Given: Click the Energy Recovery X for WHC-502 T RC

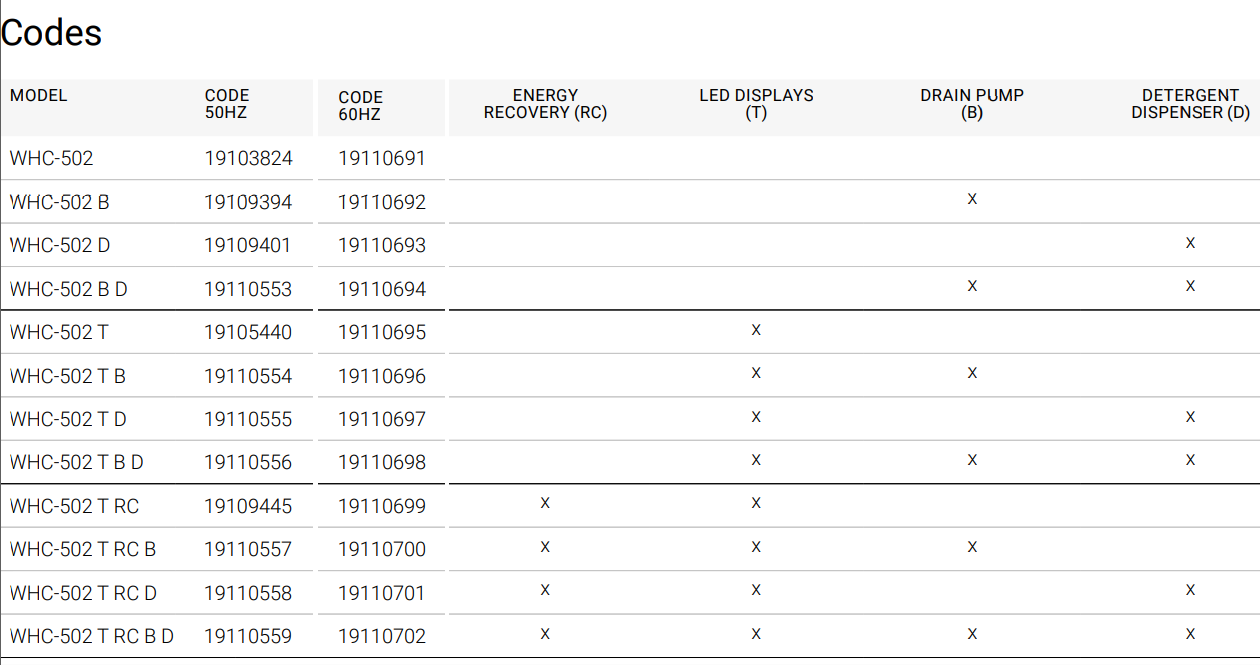Looking at the screenshot, I should click(x=545, y=503).
